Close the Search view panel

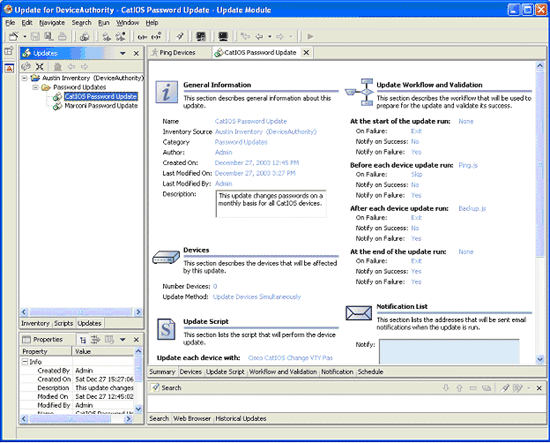(539, 388)
